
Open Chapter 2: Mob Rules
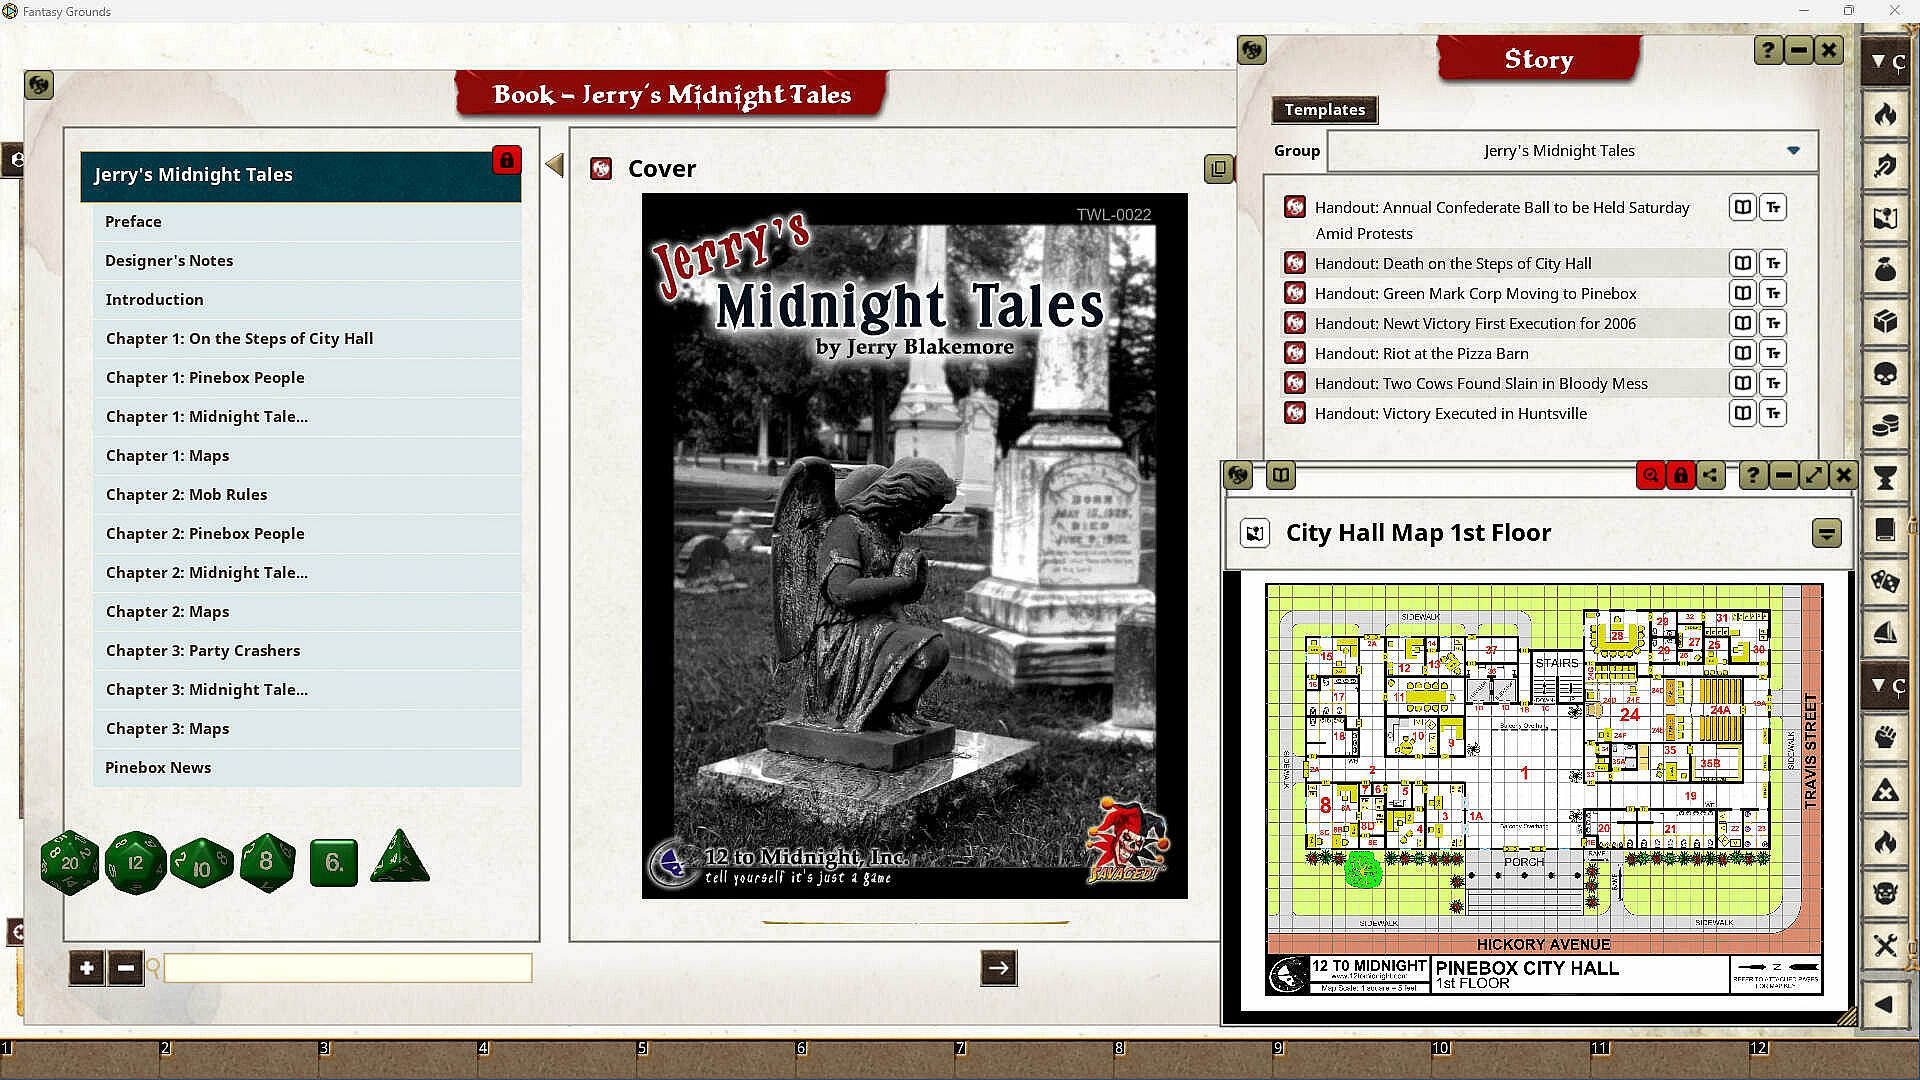click(x=186, y=494)
